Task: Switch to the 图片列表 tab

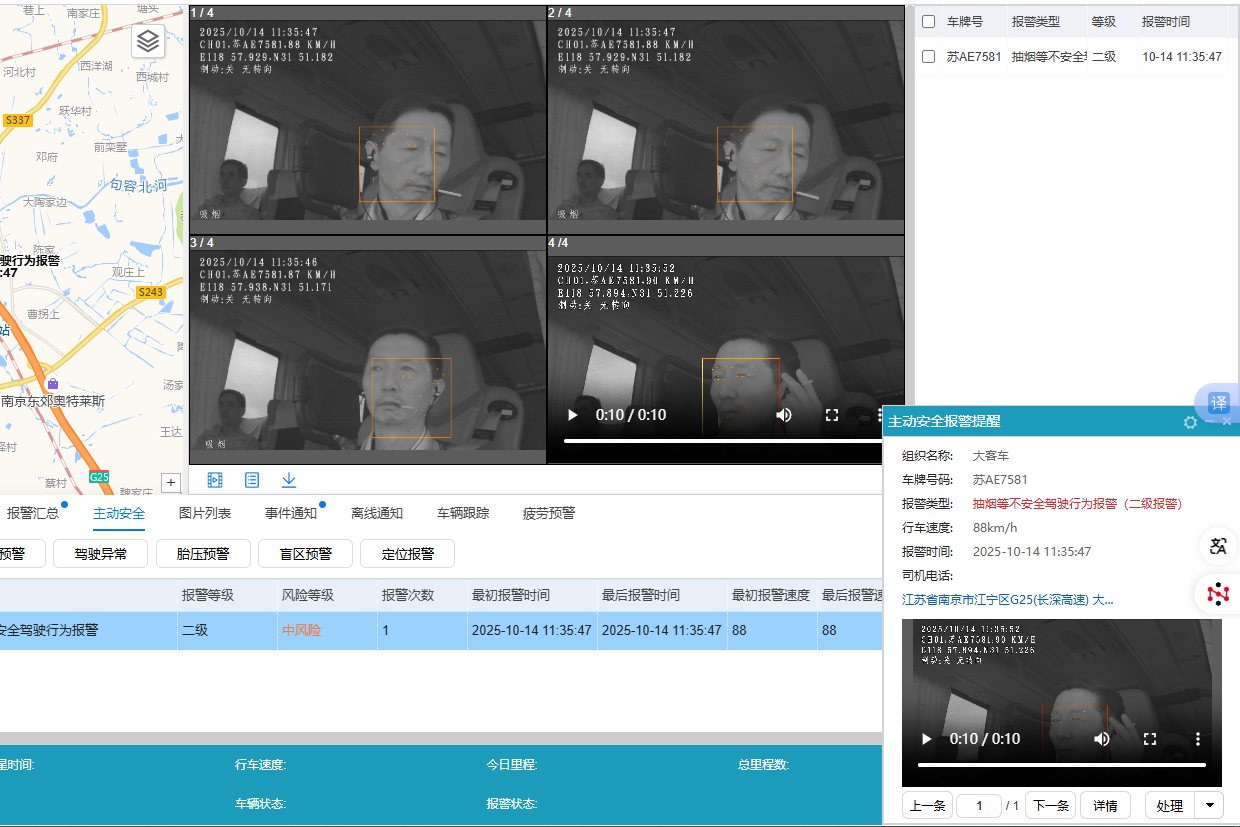Action: (205, 513)
